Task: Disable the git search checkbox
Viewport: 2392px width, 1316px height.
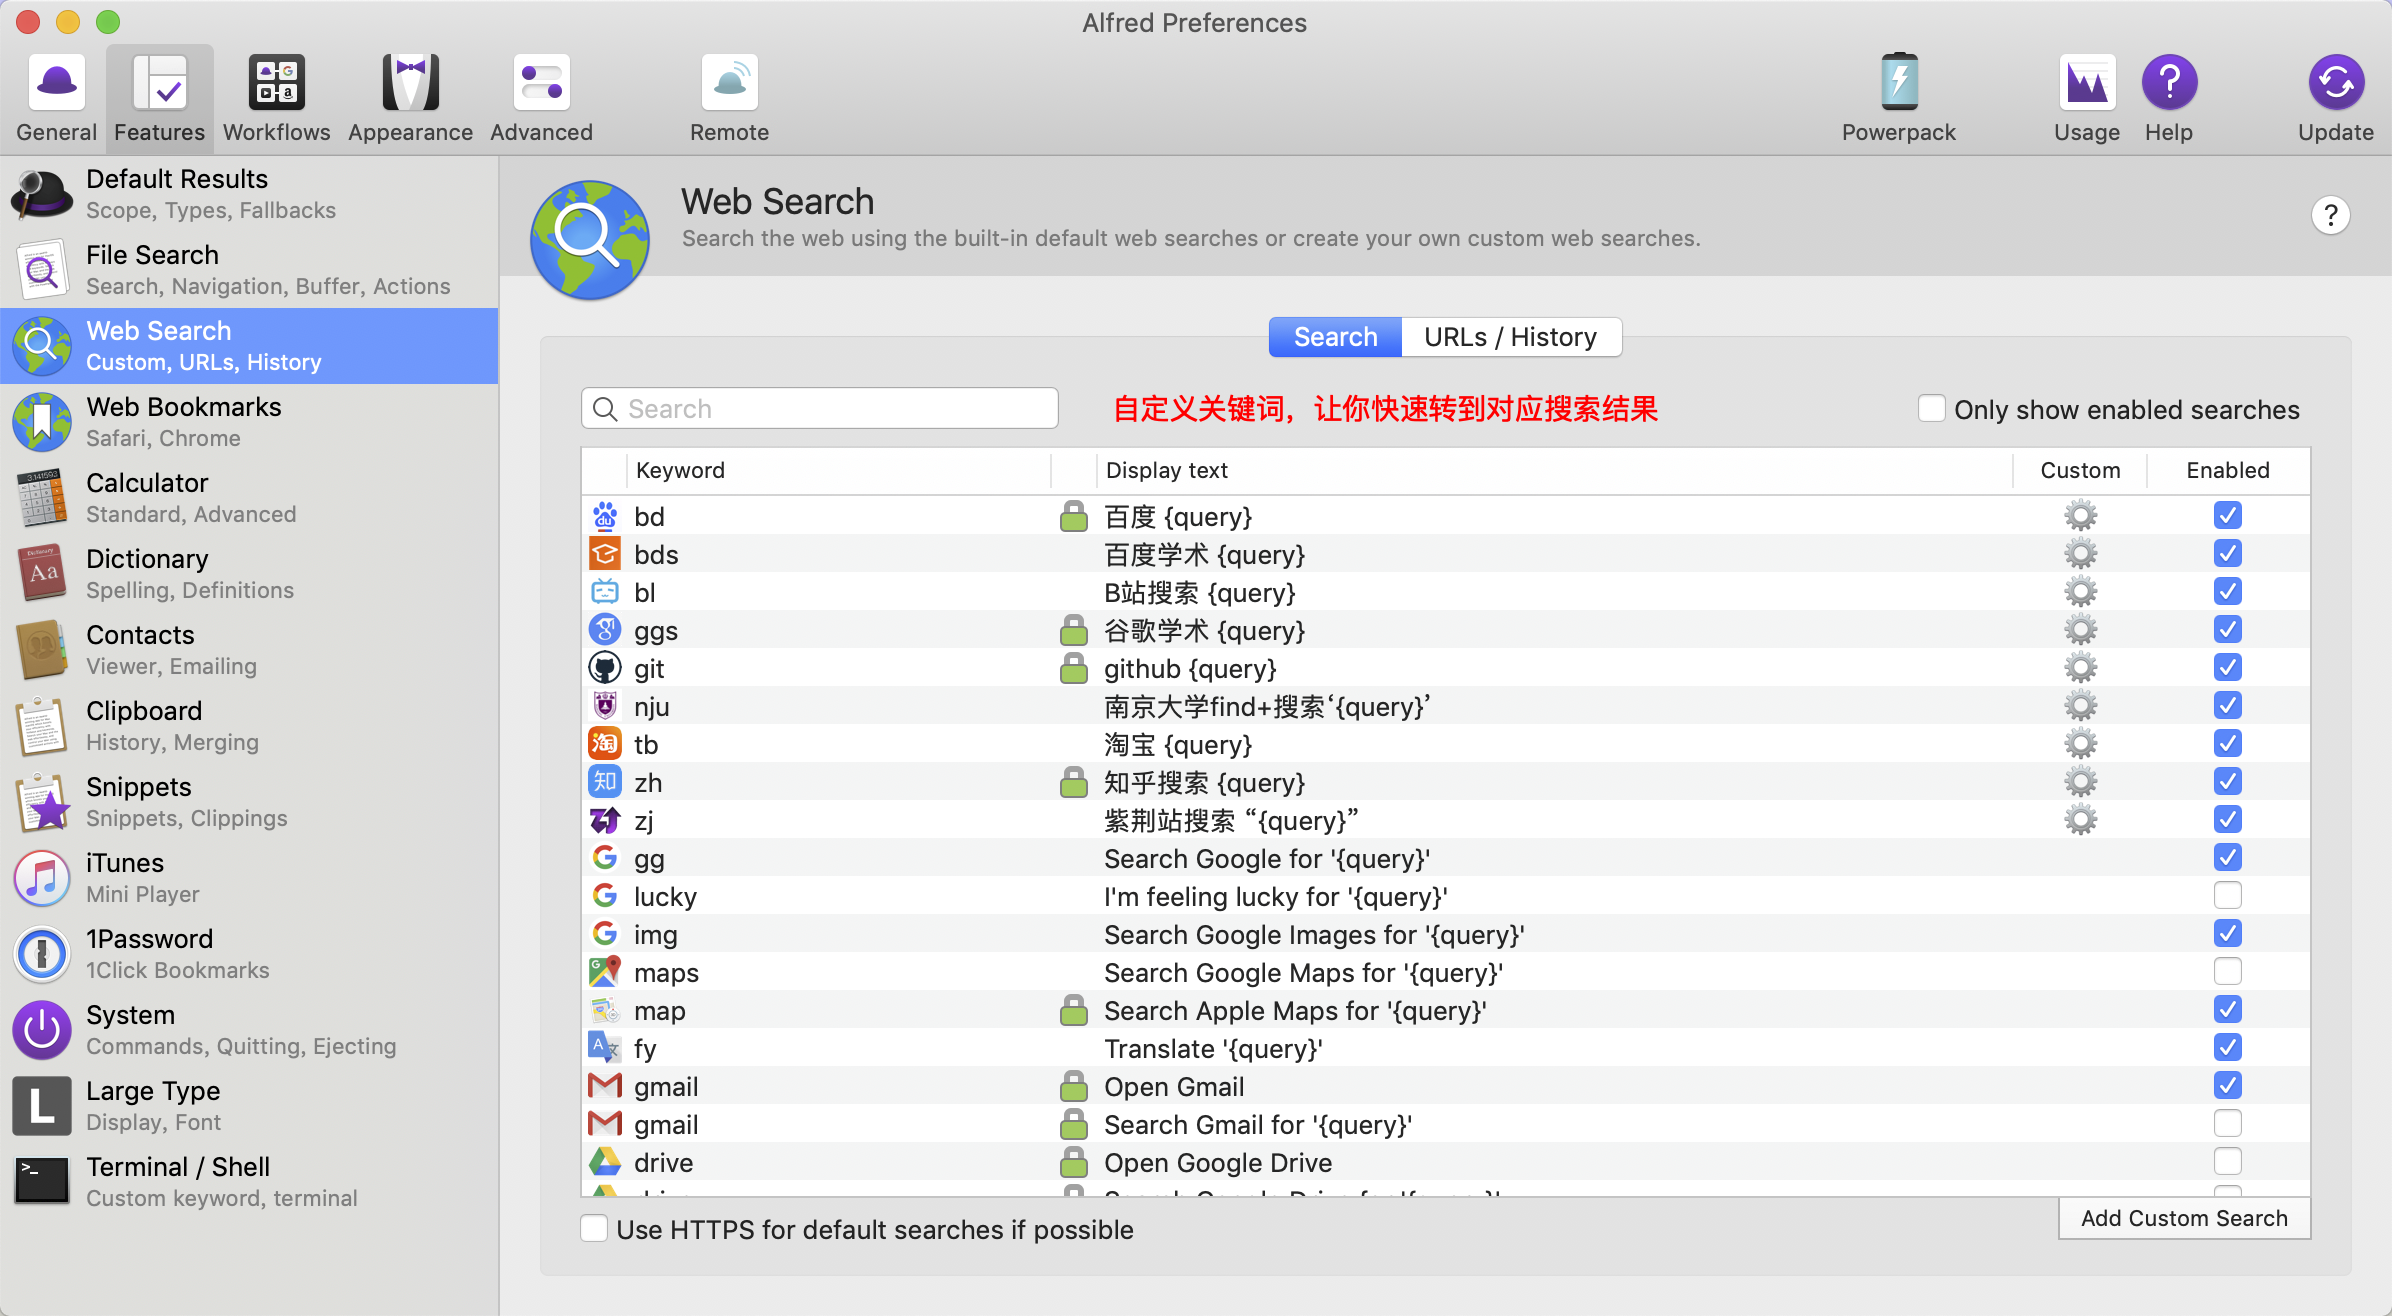Action: pos(2227,668)
